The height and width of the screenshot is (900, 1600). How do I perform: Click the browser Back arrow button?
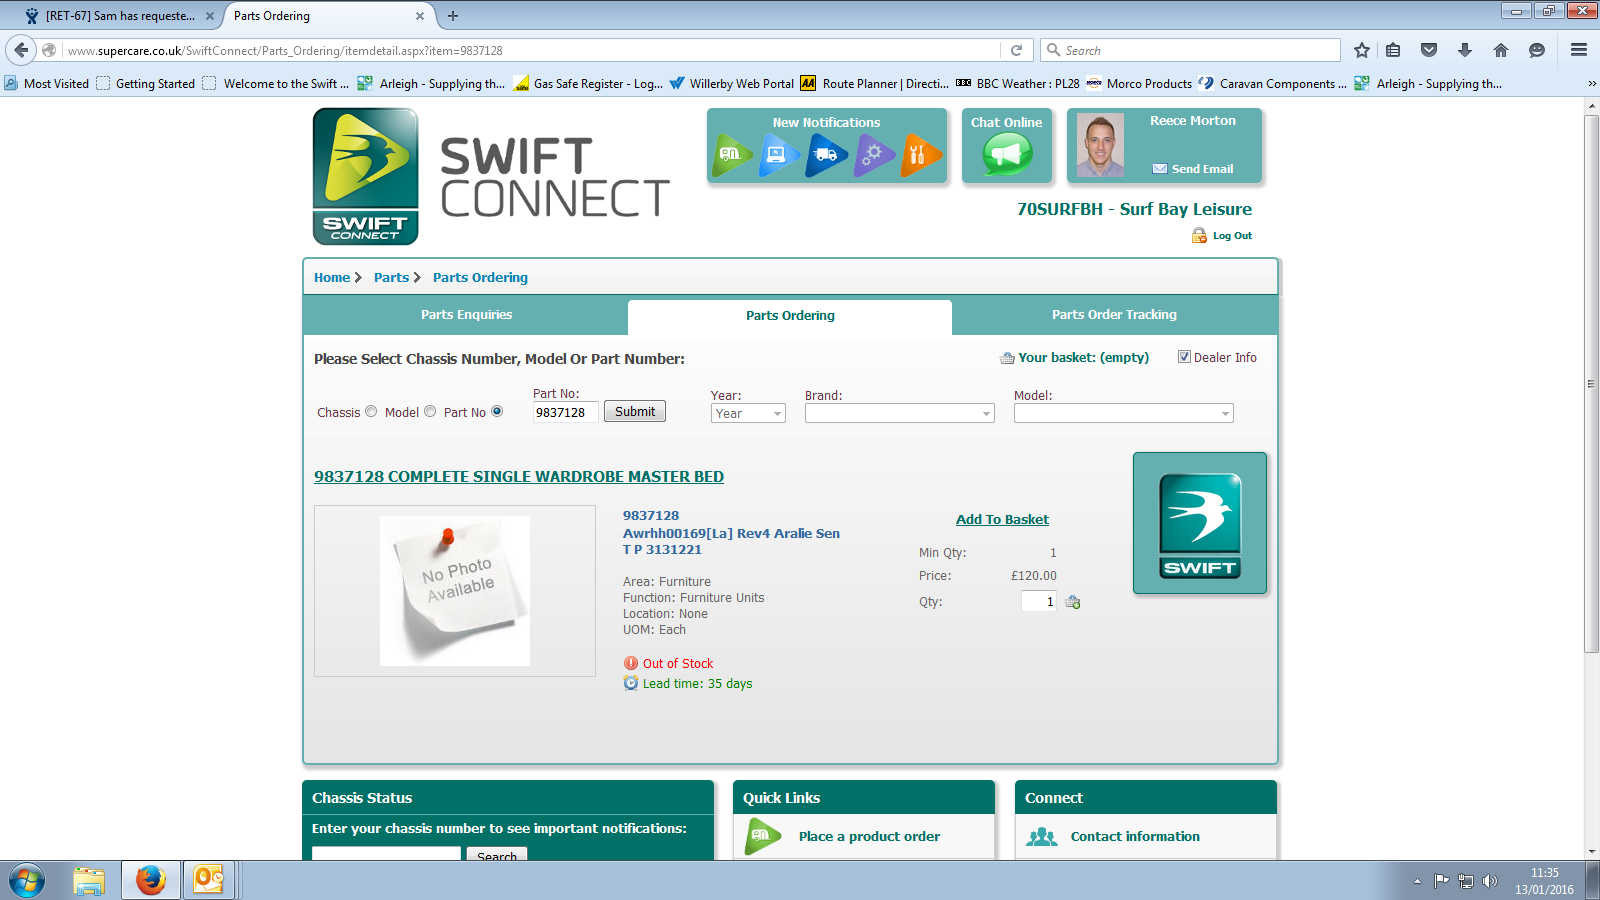[21, 50]
